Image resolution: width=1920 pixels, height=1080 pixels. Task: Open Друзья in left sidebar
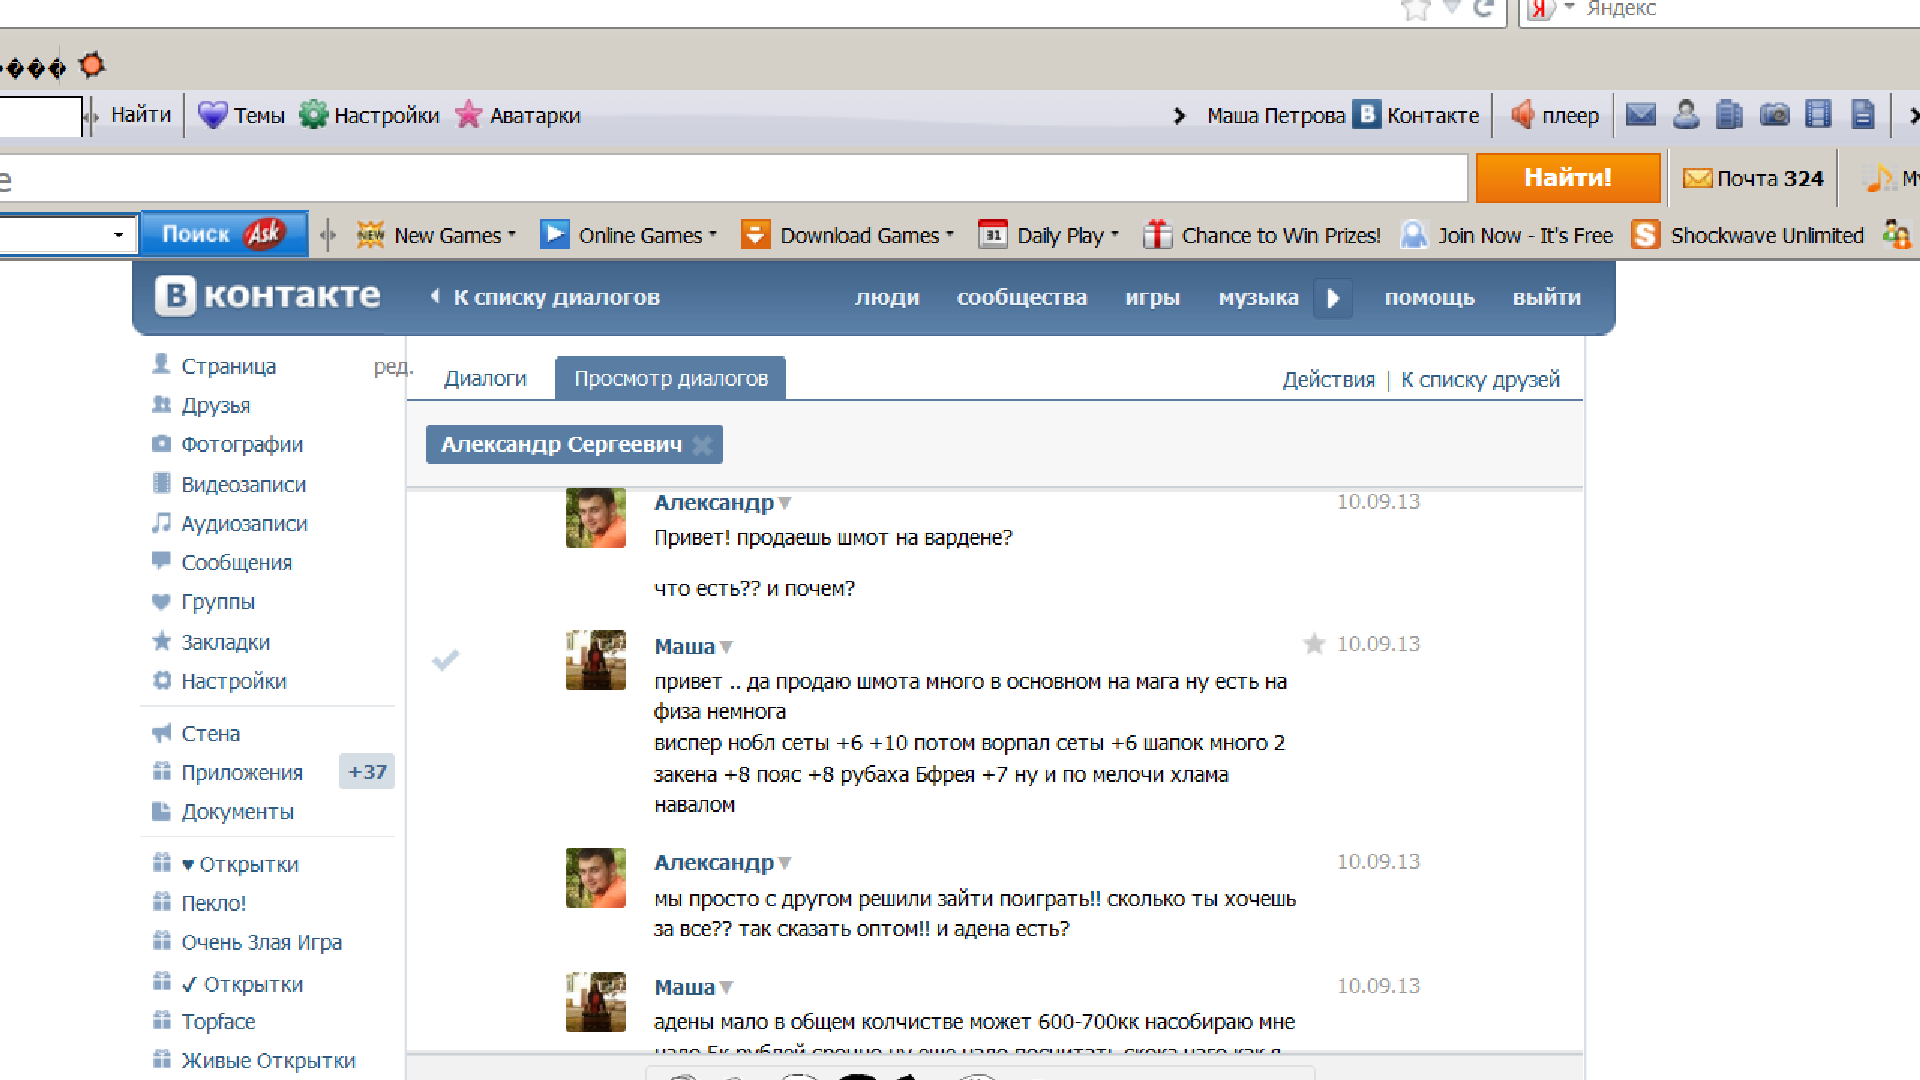[216, 405]
